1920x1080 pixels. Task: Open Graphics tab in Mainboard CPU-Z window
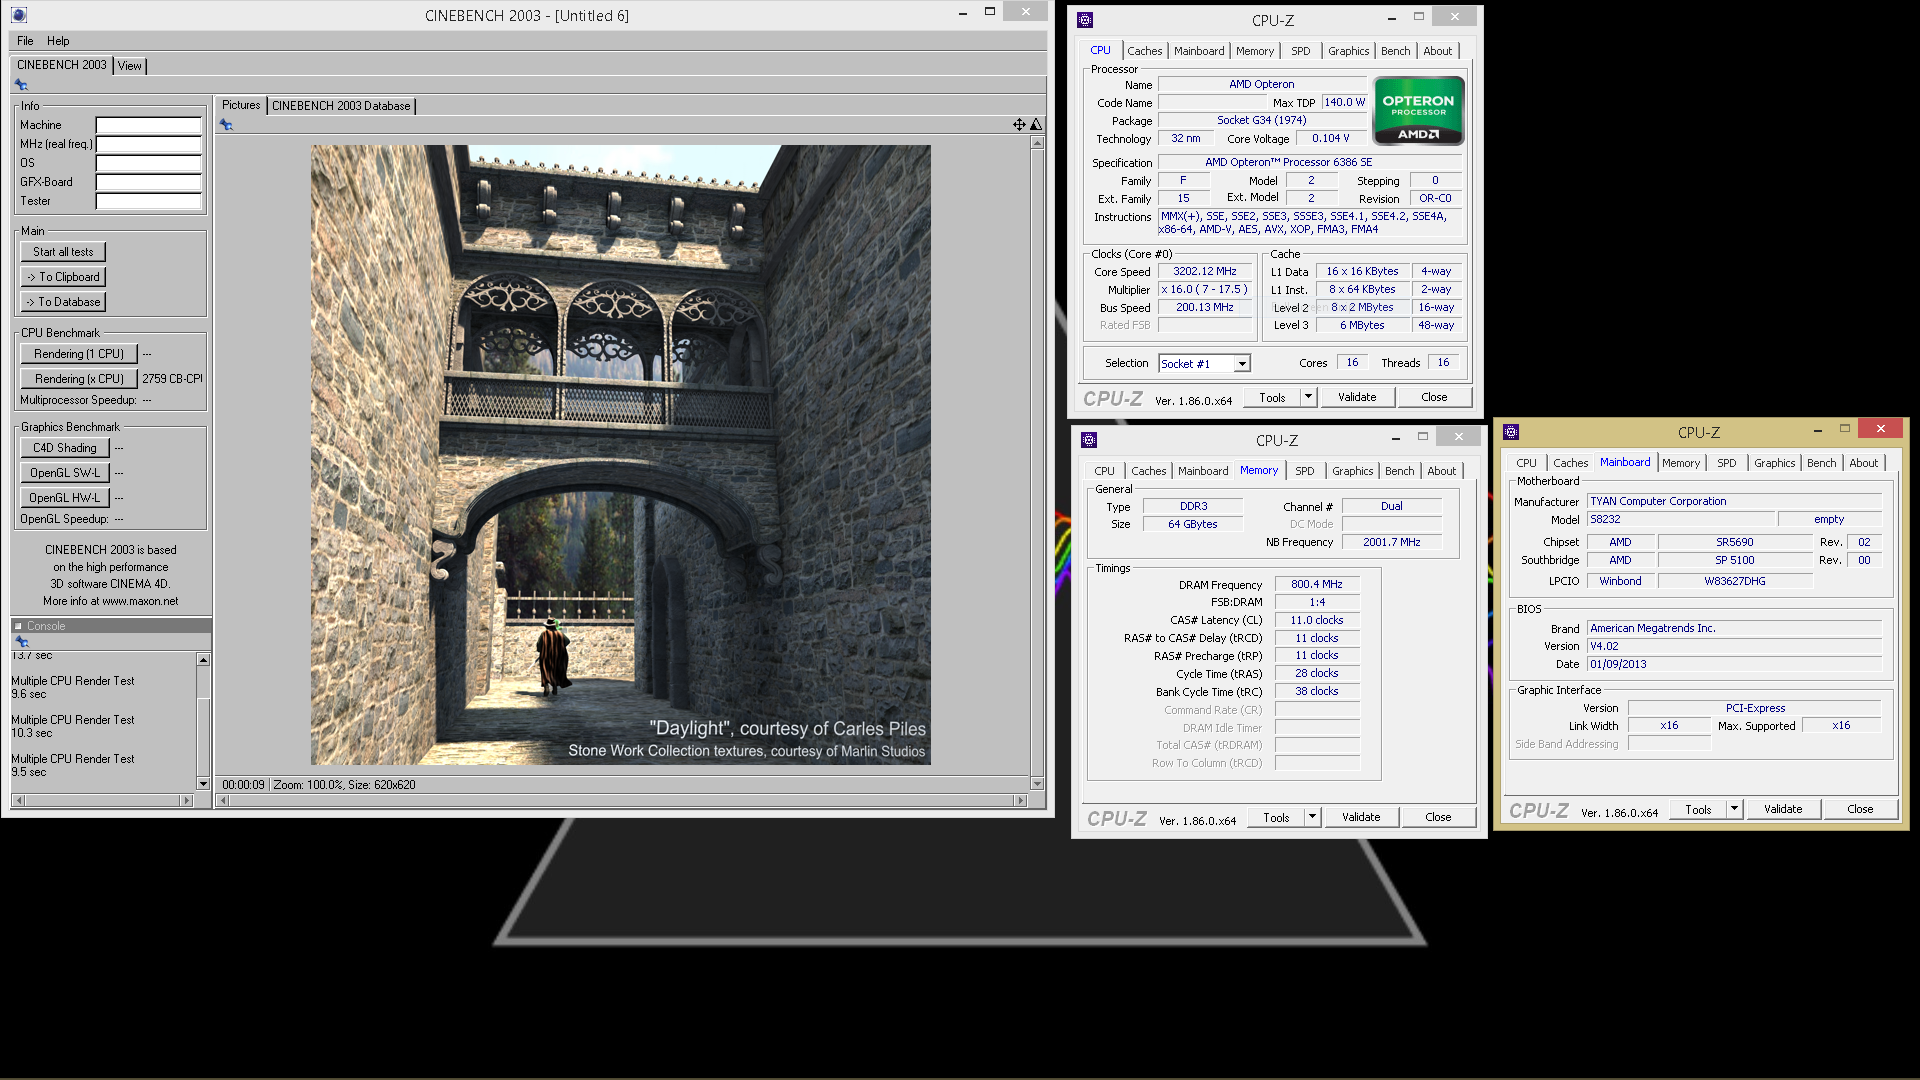pos(1774,463)
